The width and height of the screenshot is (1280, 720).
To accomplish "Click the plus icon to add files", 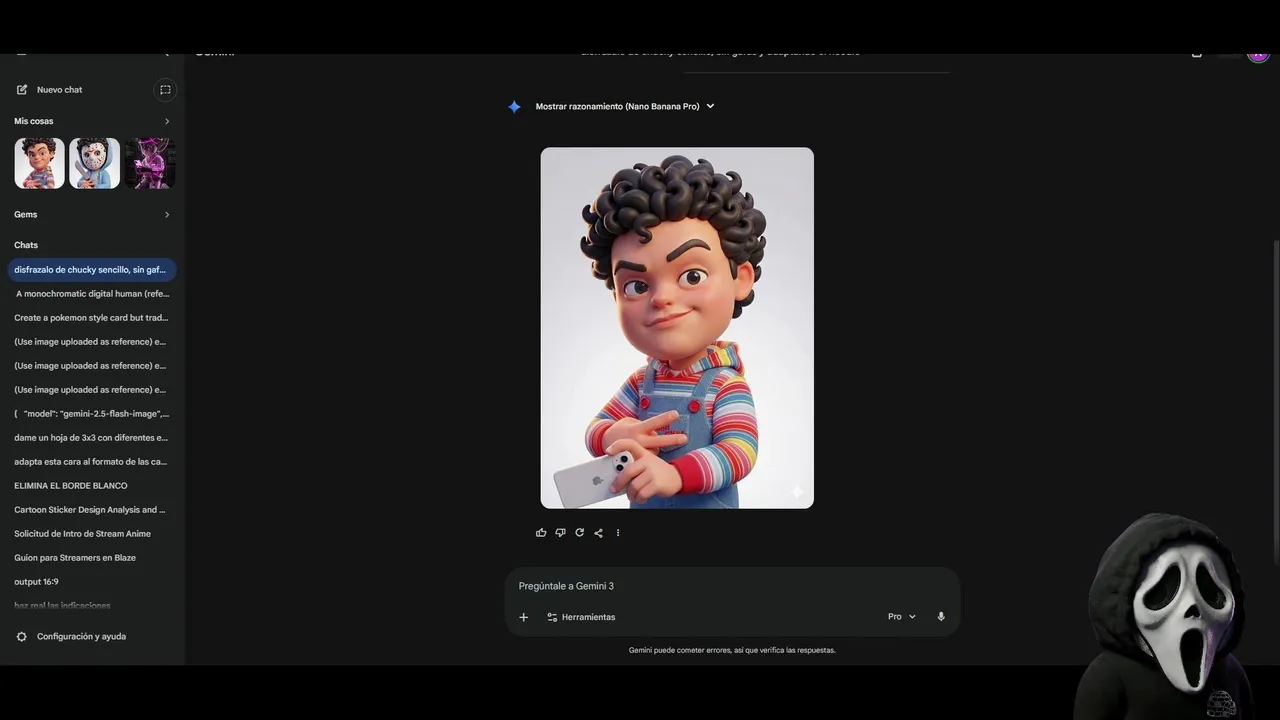I will pos(523,617).
